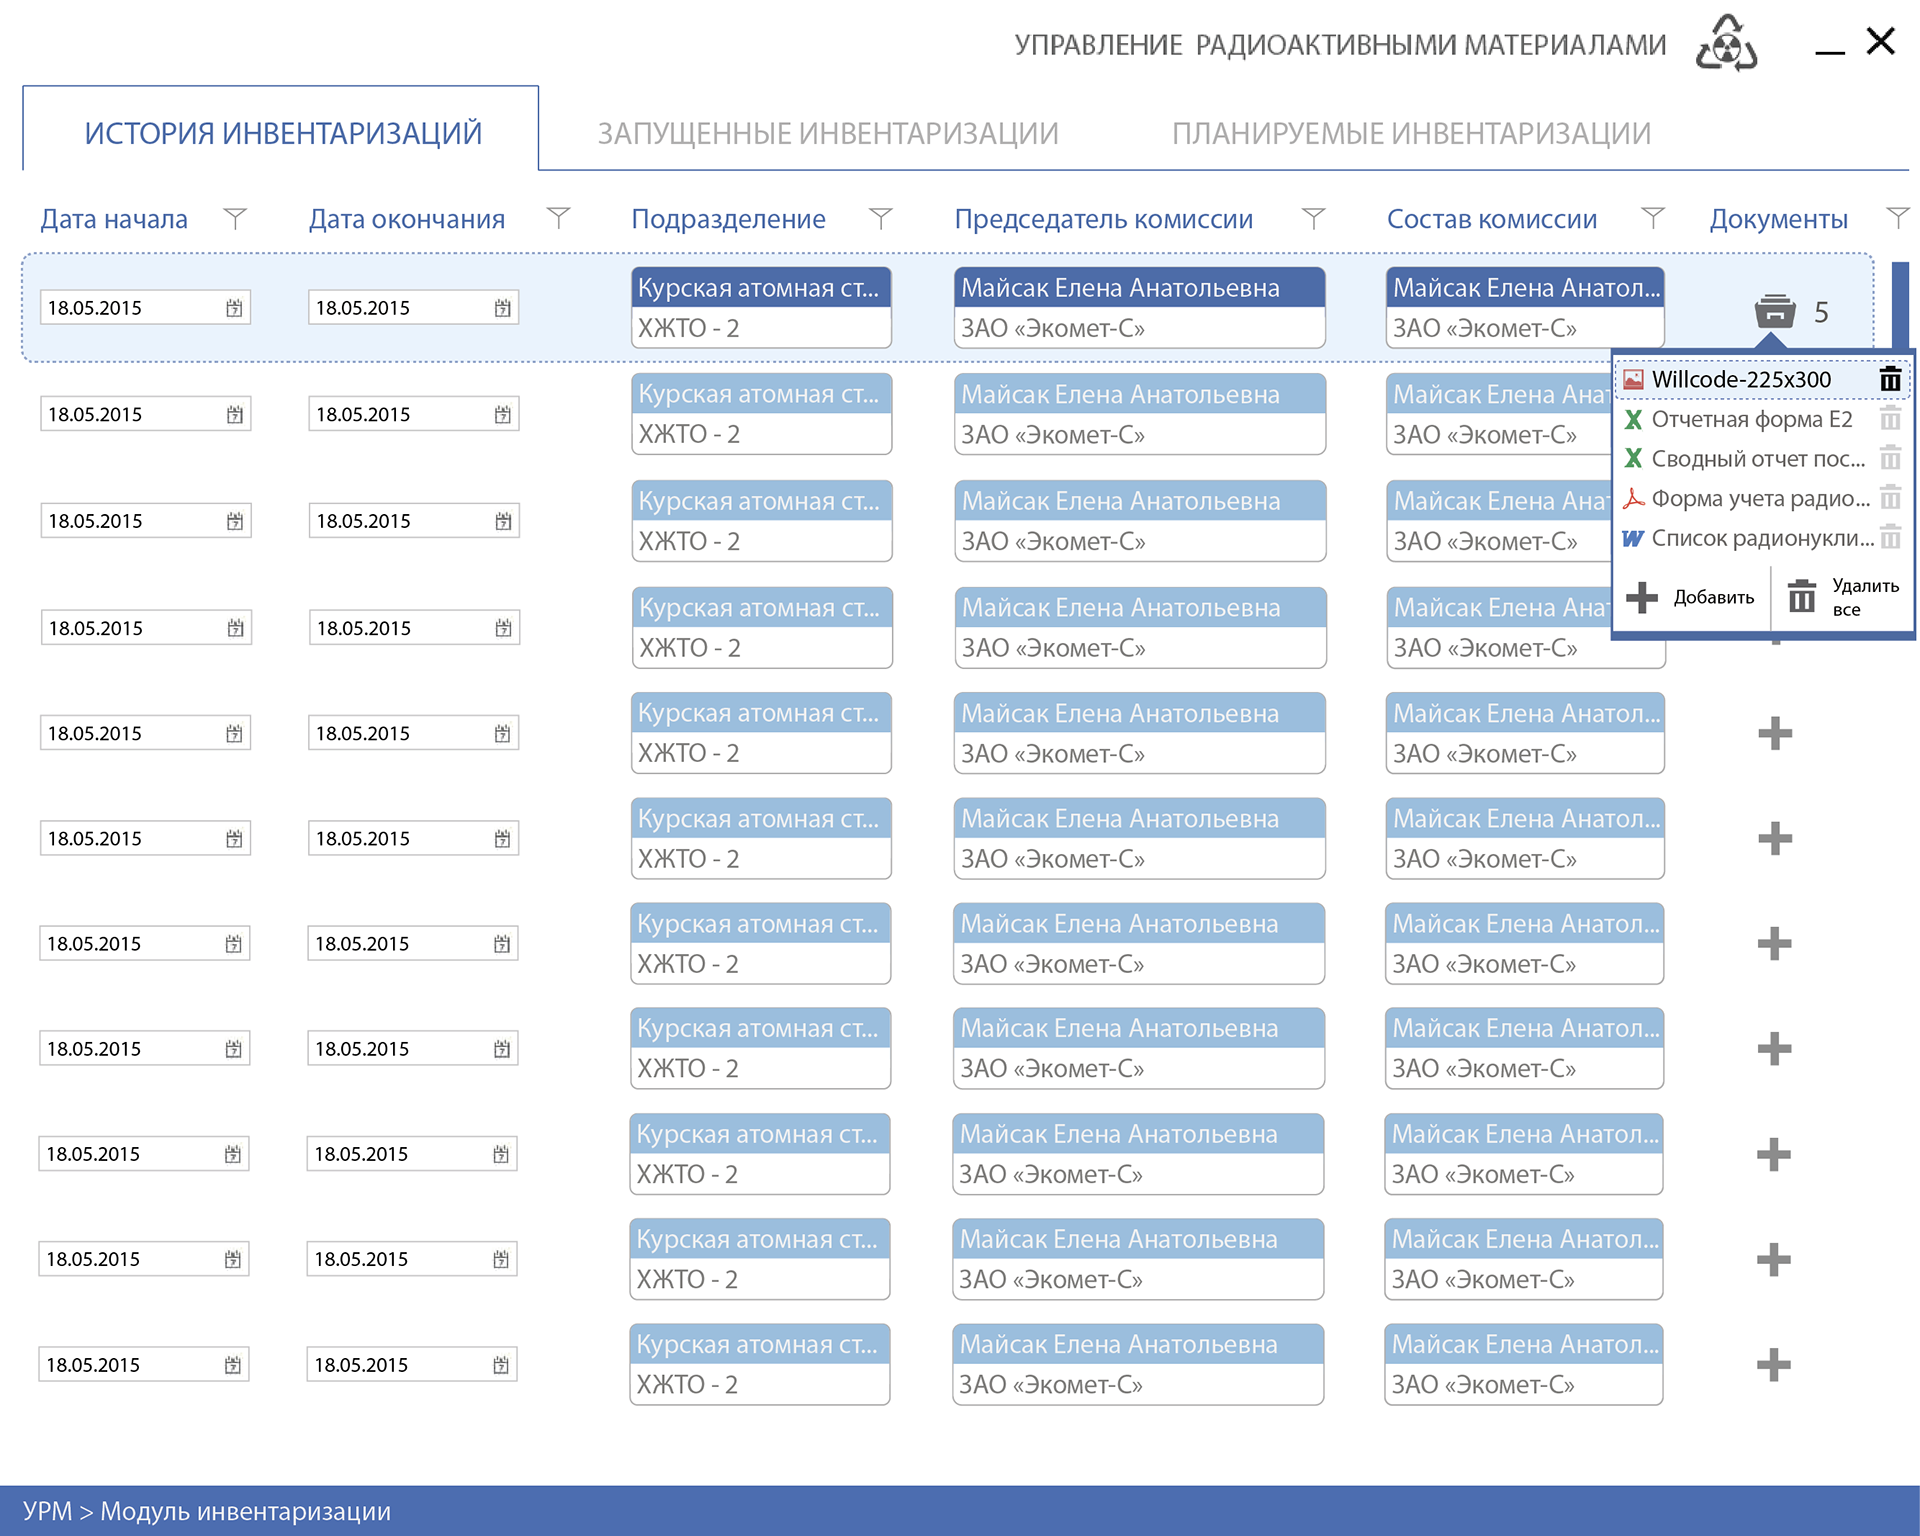
Task: Add a document in the tenth row
Action: point(1774,1259)
